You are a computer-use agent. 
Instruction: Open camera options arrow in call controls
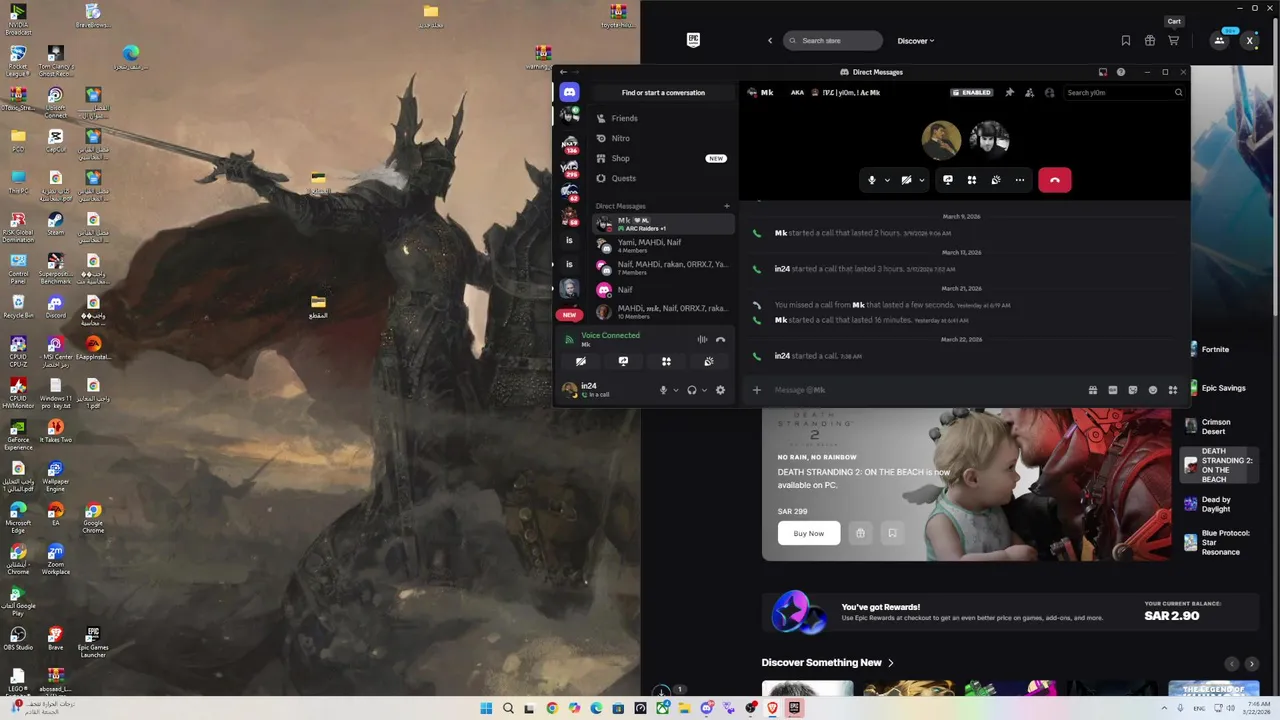click(x=921, y=180)
